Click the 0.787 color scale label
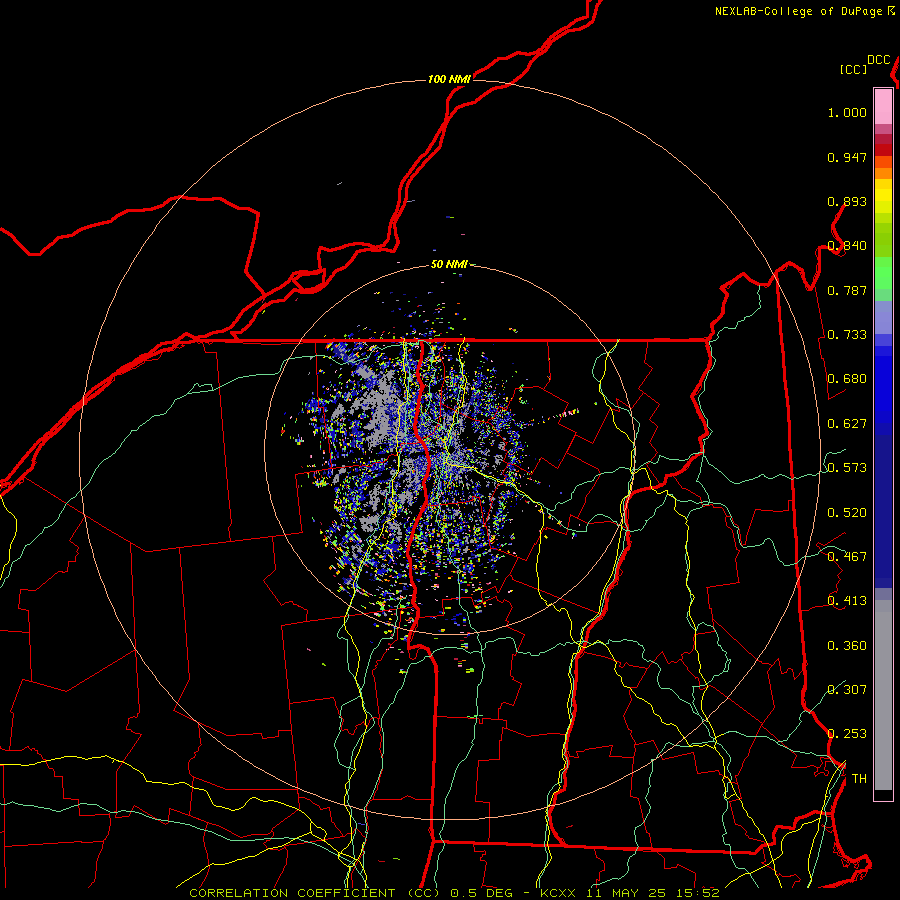Image resolution: width=900 pixels, height=900 pixels. click(847, 290)
